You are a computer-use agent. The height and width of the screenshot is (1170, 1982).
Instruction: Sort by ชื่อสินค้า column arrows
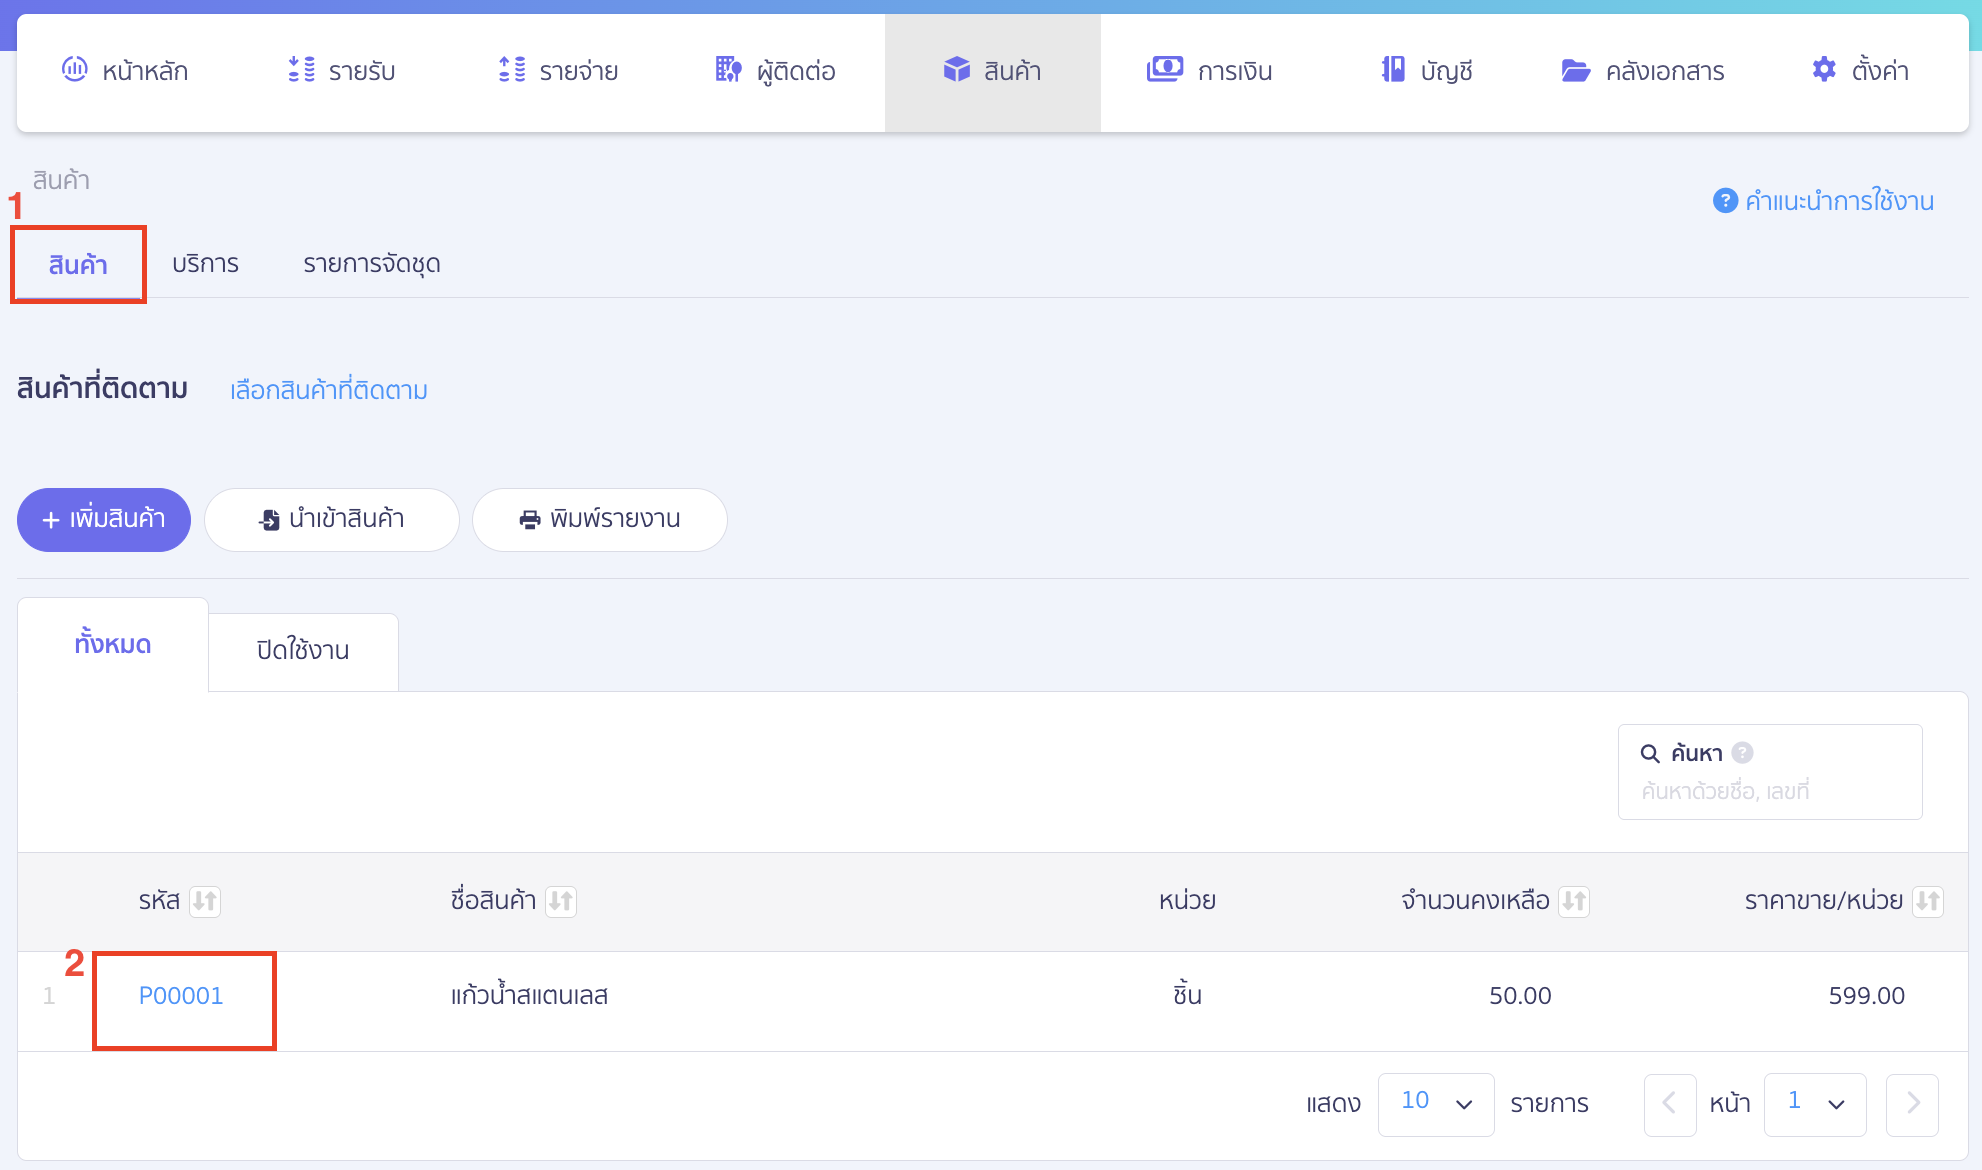coord(561,901)
